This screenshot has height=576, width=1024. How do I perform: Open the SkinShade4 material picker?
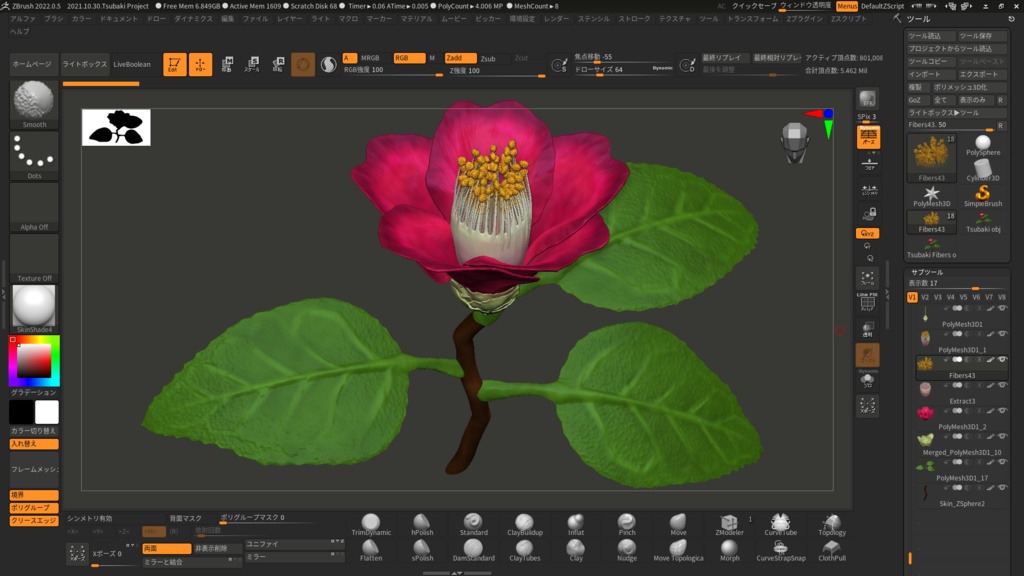click(x=34, y=309)
